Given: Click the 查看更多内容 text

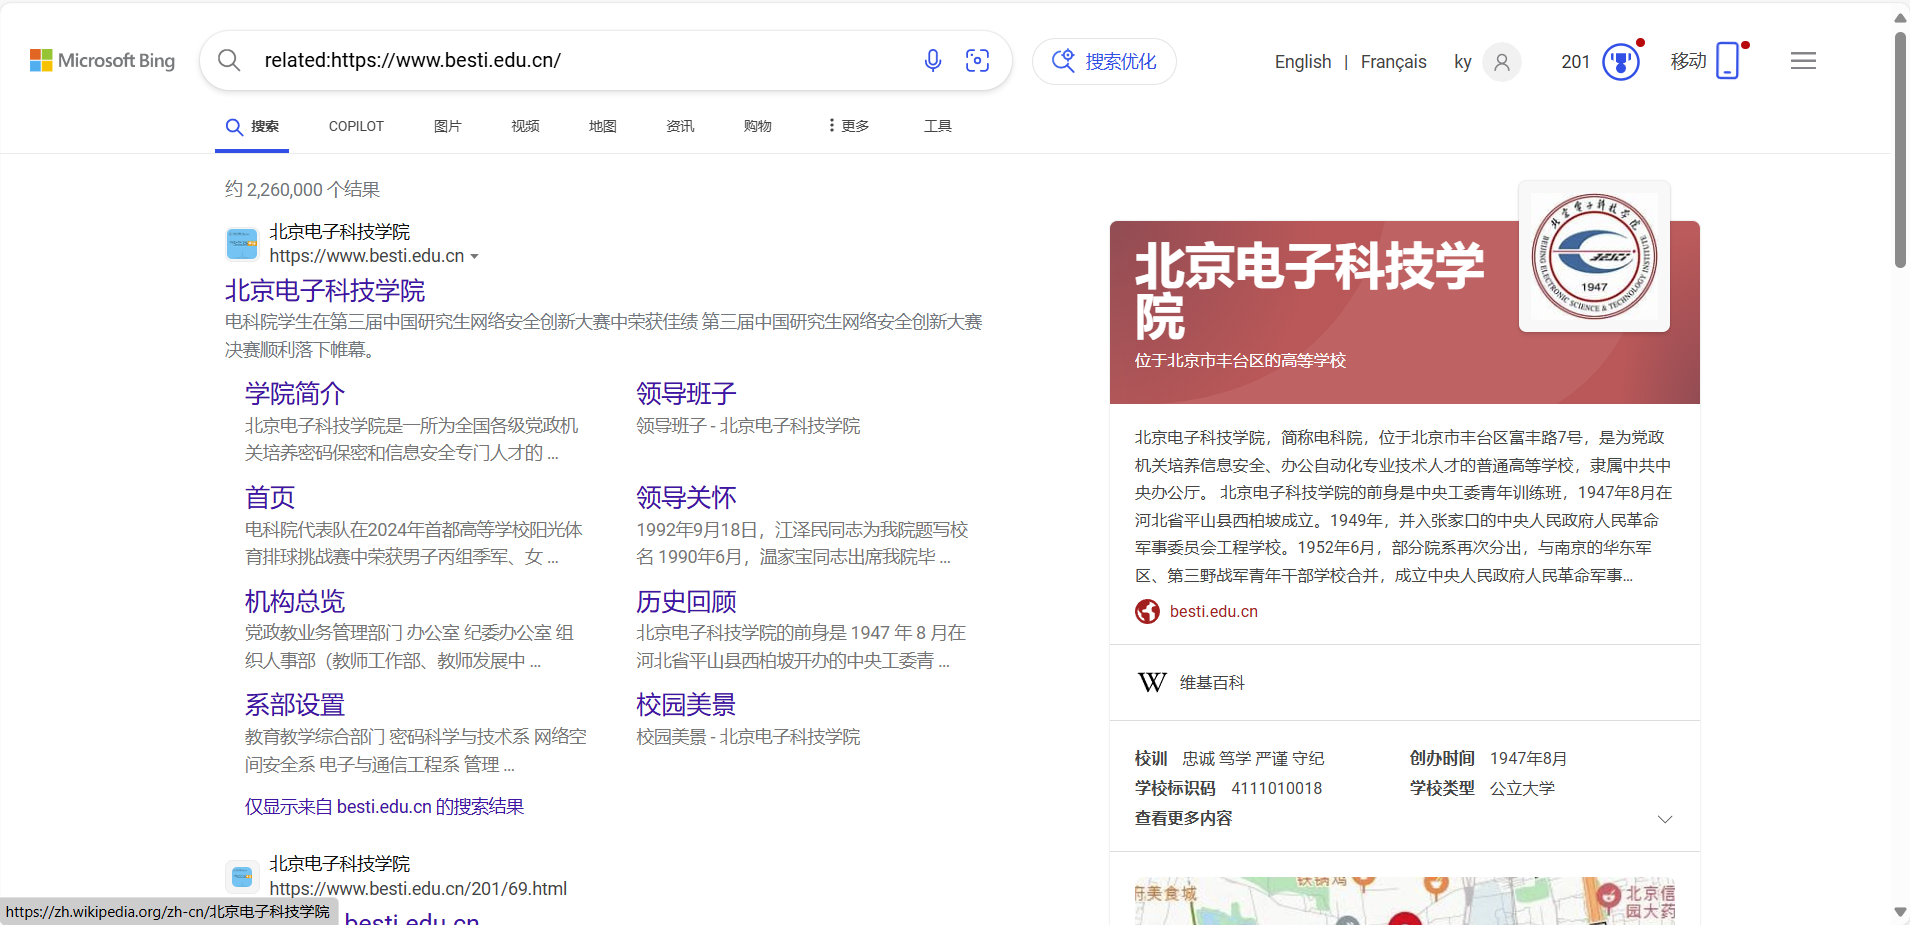Looking at the screenshot, I should coord(1183,818).
